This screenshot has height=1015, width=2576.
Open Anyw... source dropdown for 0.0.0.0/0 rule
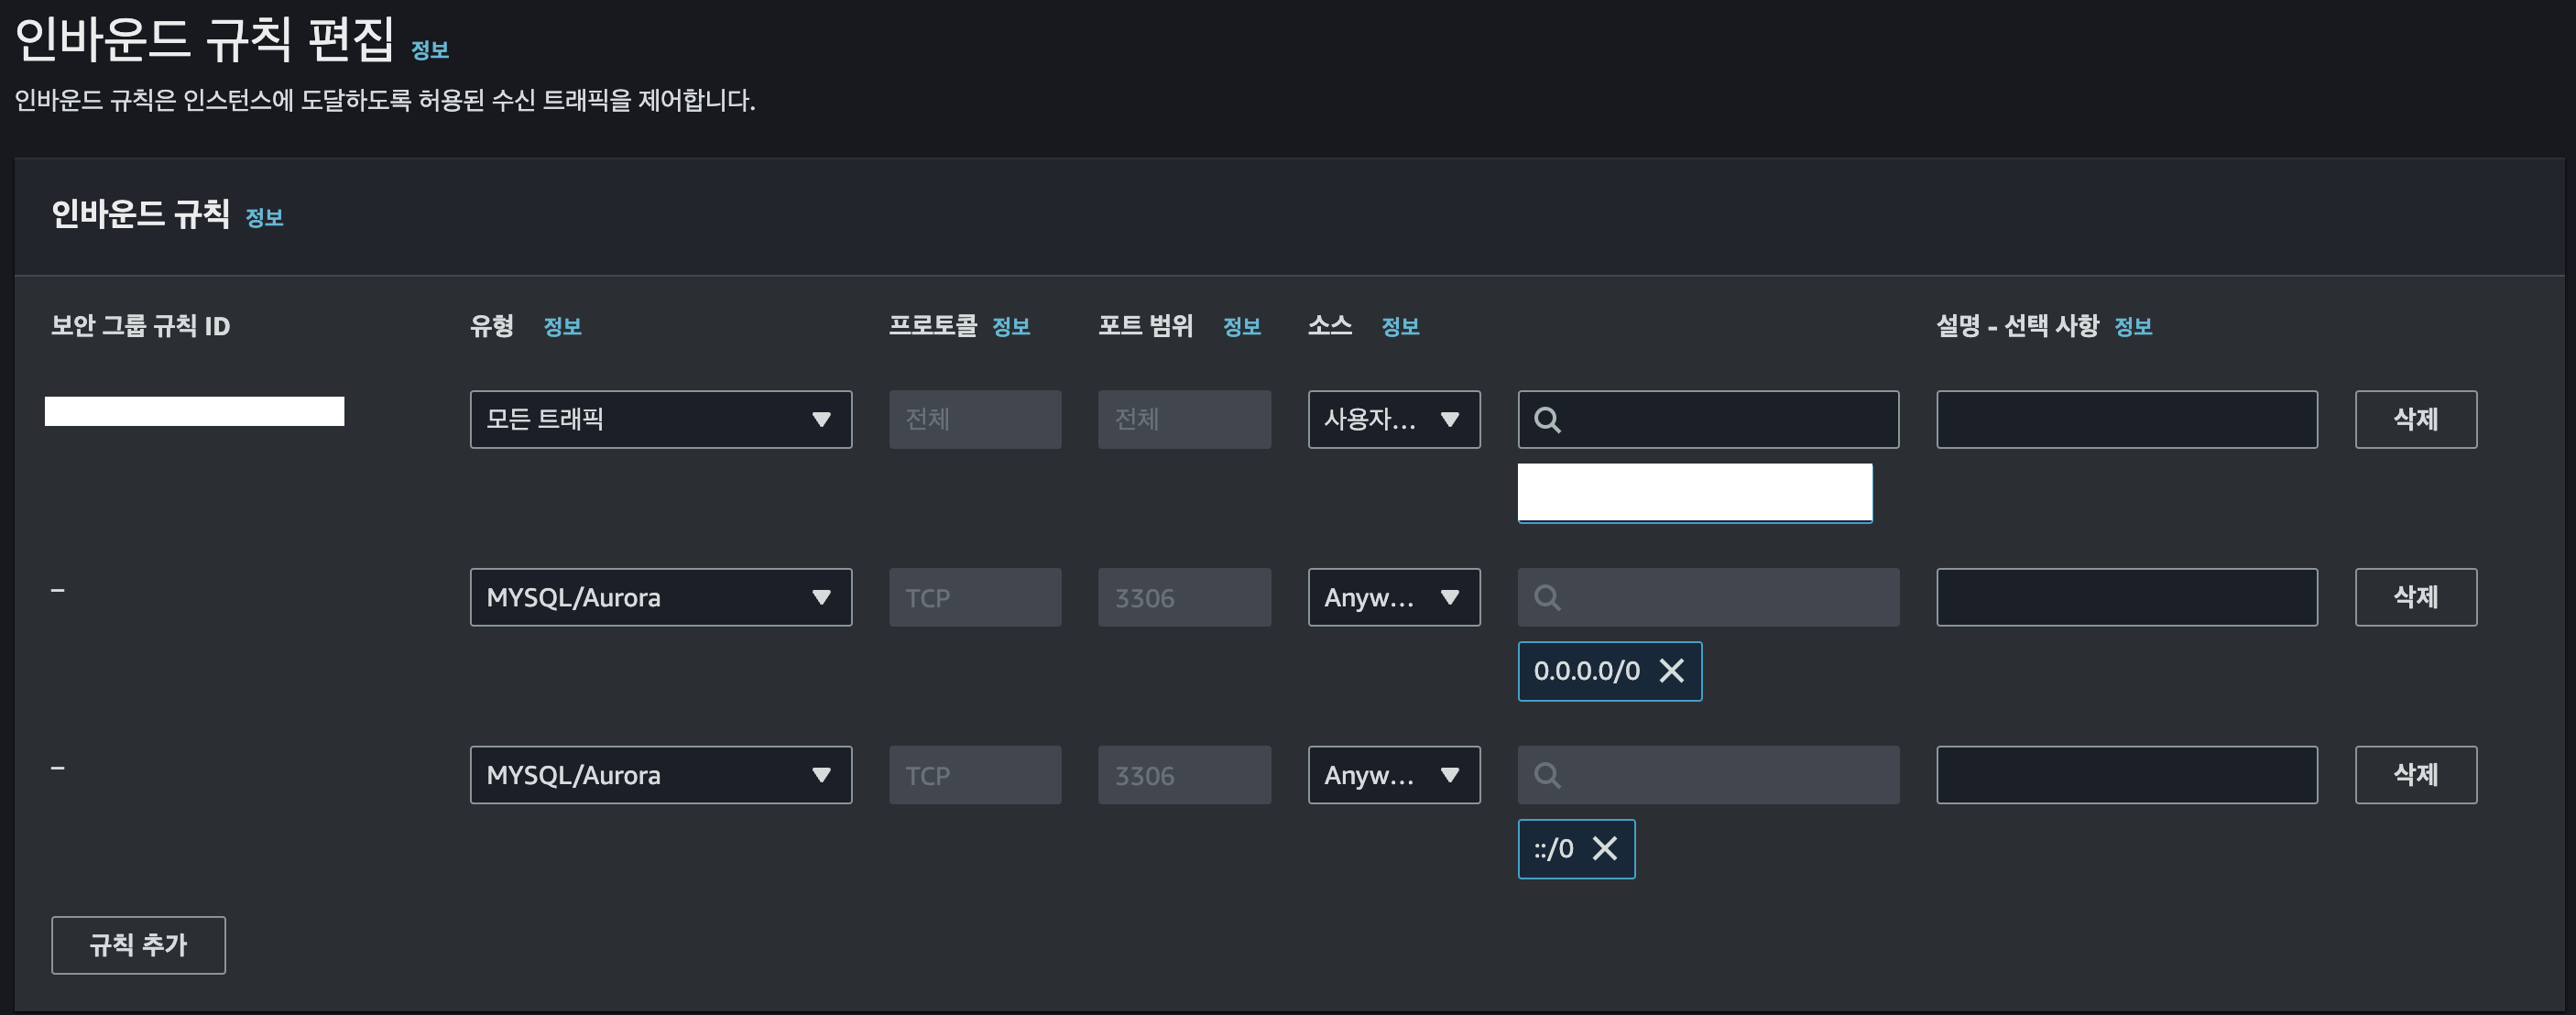(1394, 598)
